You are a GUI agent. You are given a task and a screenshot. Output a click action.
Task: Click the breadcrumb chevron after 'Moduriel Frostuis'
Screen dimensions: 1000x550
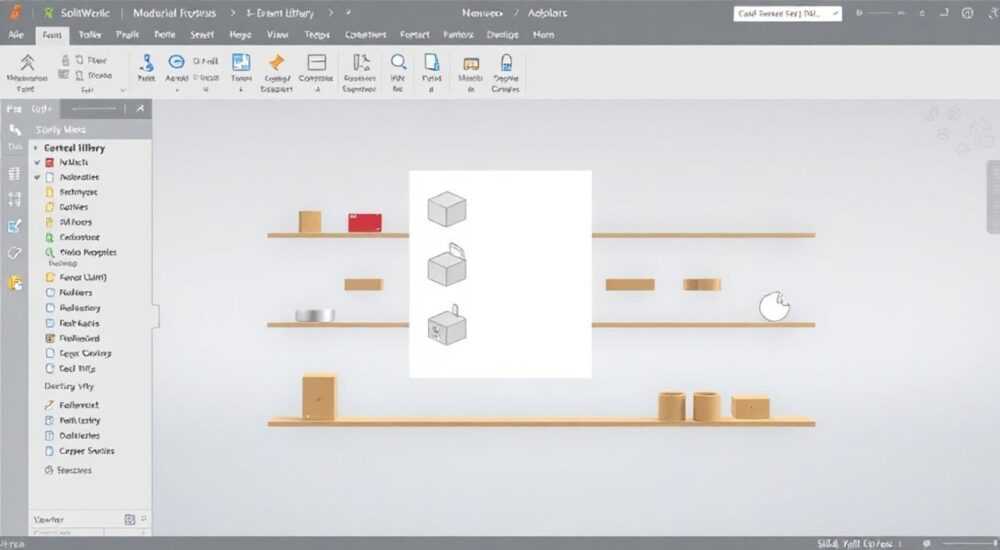click(x=233, y=13)
